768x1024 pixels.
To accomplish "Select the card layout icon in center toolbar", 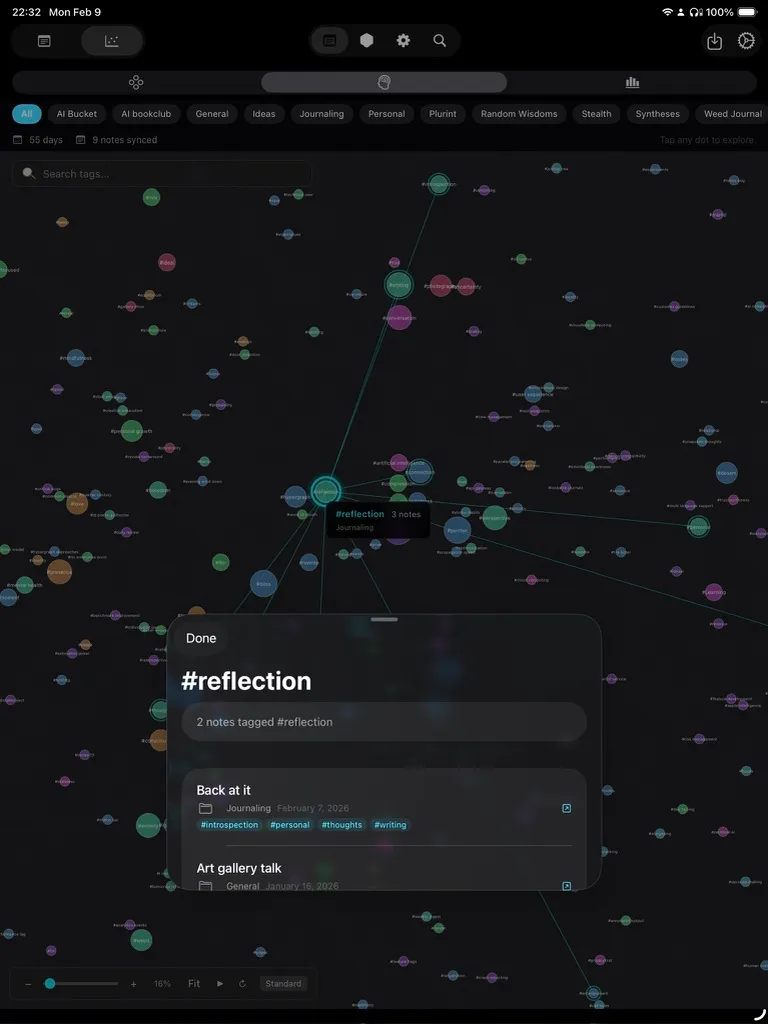I will pyautogui.click(x=330, y=41).
